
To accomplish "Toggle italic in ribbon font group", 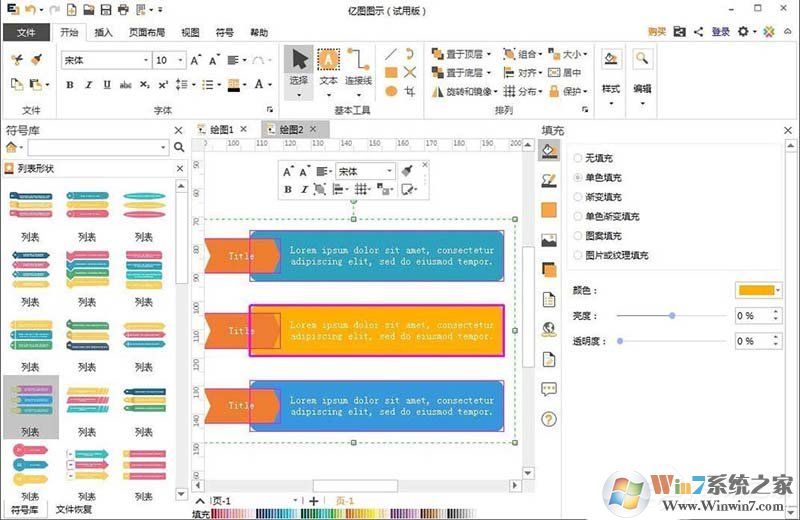I will [88, 85].
